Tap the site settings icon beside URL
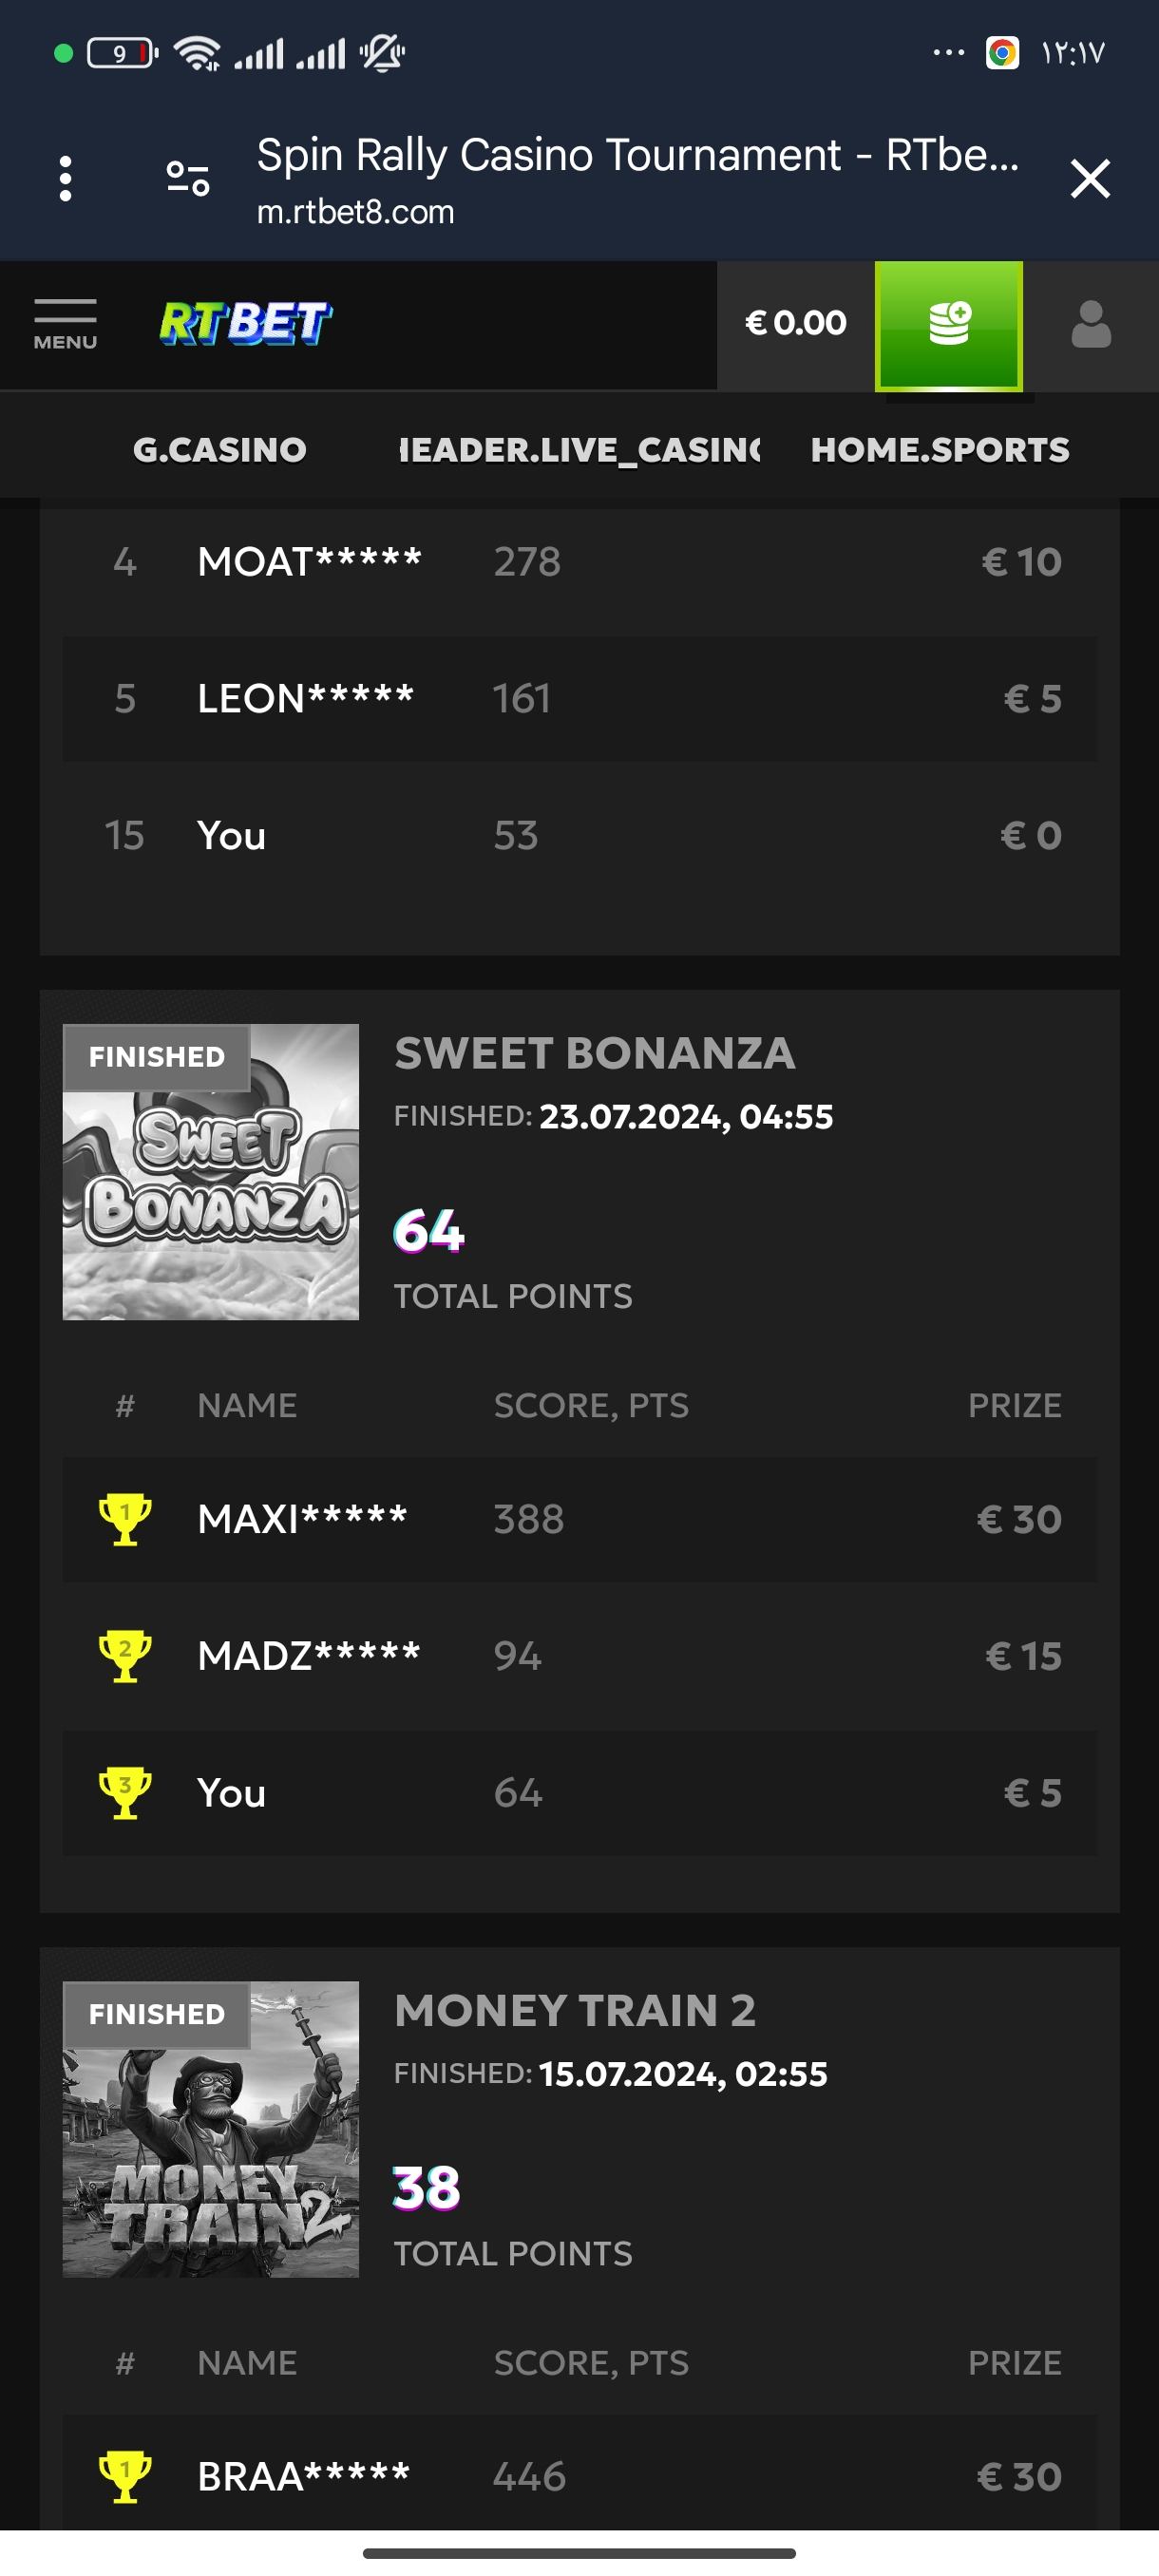 coord(187,179)
